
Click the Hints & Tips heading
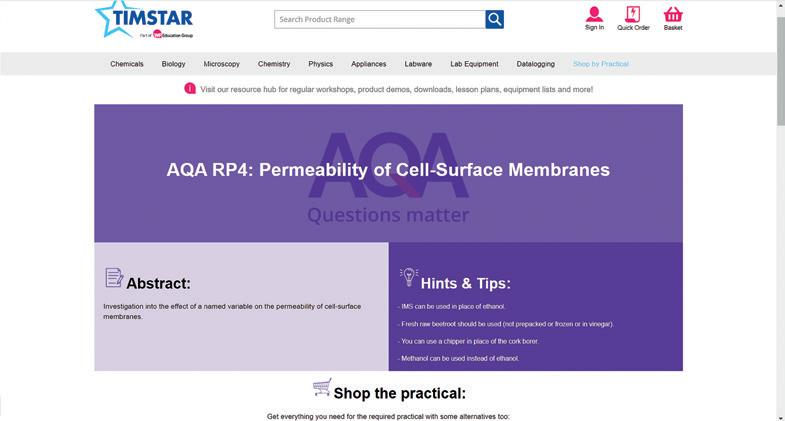[466, 283]
